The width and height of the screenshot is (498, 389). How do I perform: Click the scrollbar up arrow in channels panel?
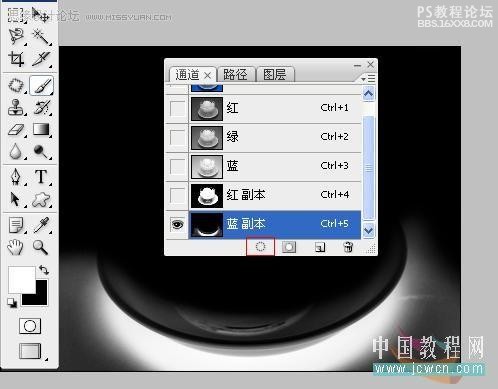pos(368,94)
